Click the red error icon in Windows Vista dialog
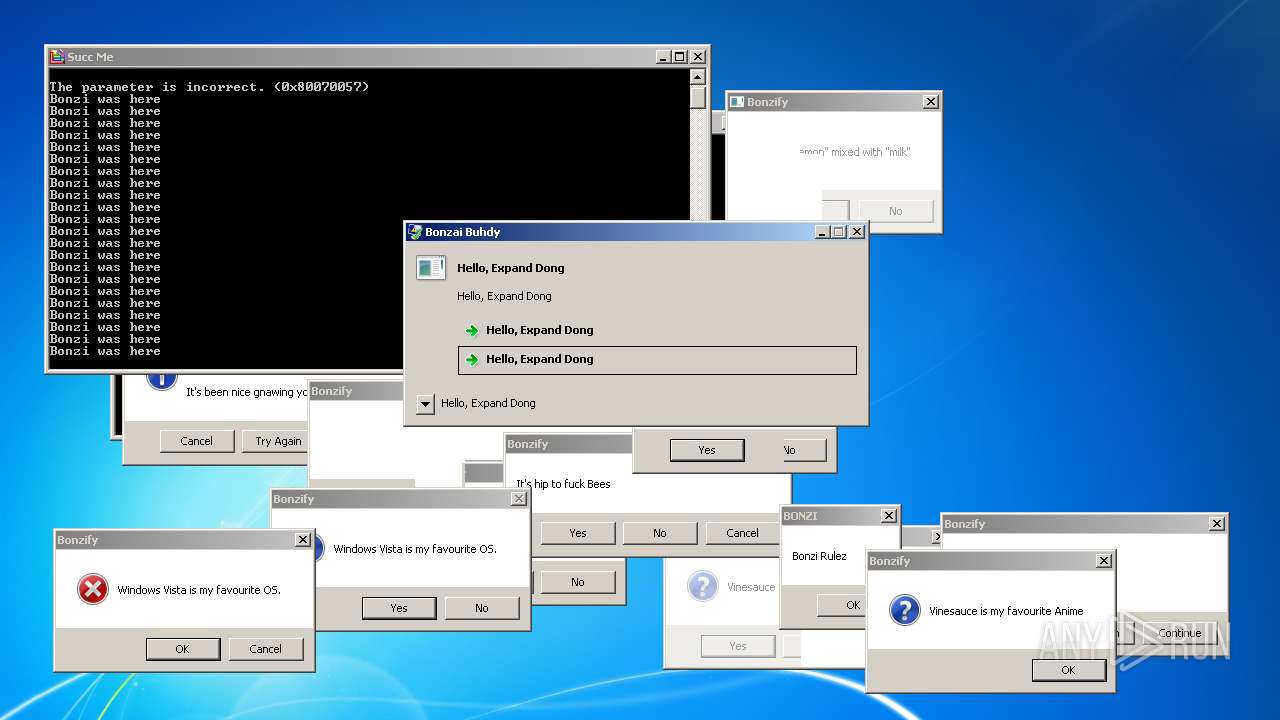Viewport: 1280px width, 720px height. pos(93,590)
